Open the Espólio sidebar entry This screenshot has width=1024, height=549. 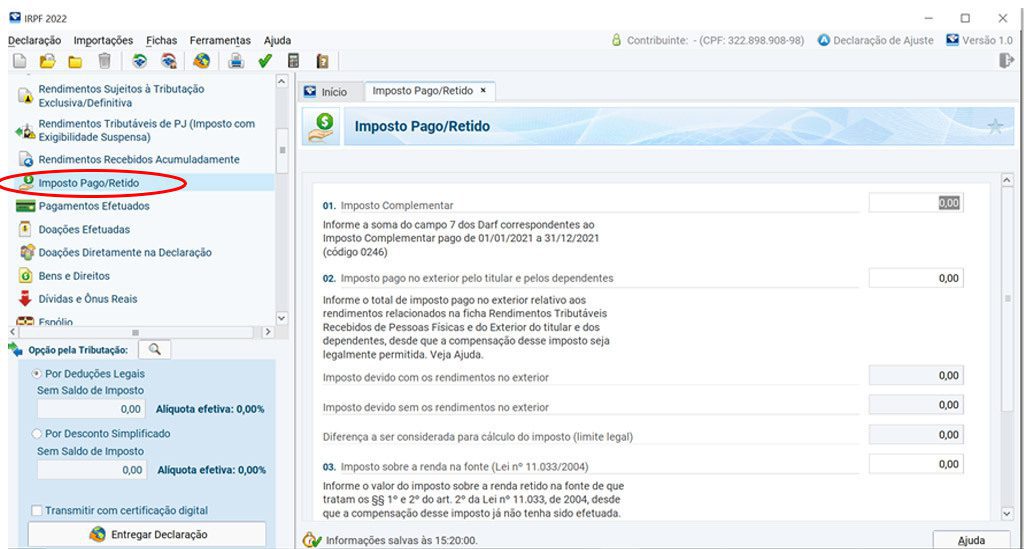(56, 322)
